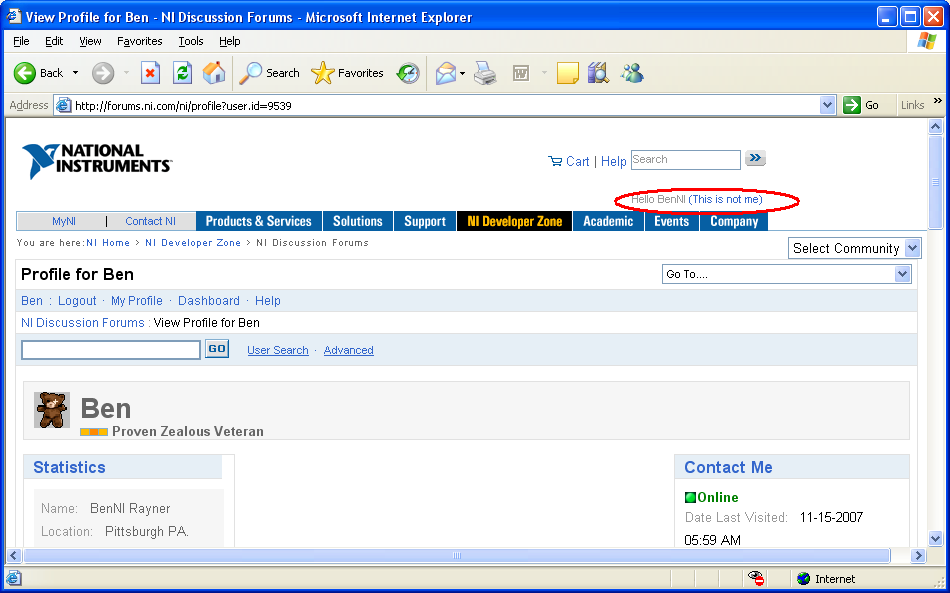Click the page icon in the address bar
This screenshot has width=950, height=593.
[x=63, y=105]
